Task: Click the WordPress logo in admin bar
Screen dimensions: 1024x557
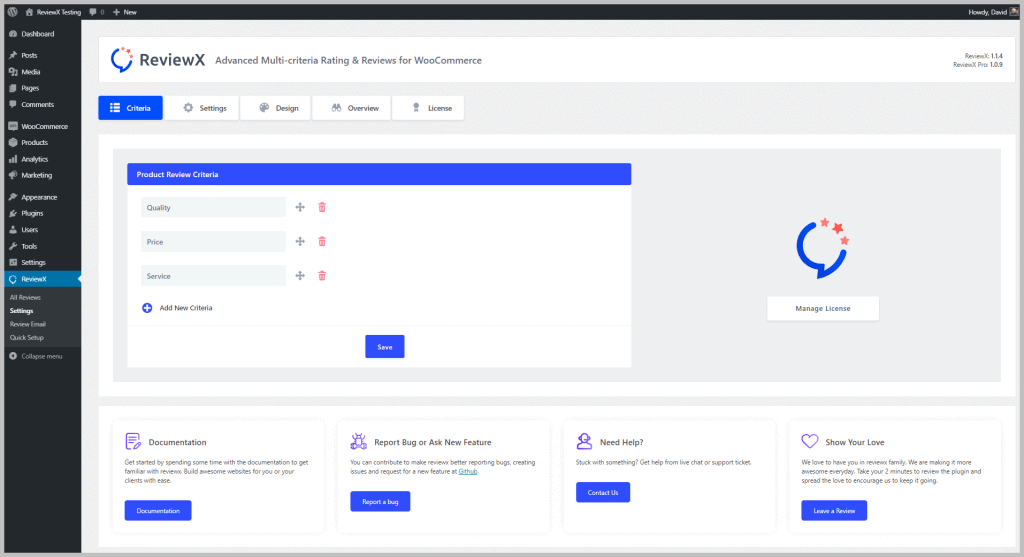Action: [x=12, y=10]
